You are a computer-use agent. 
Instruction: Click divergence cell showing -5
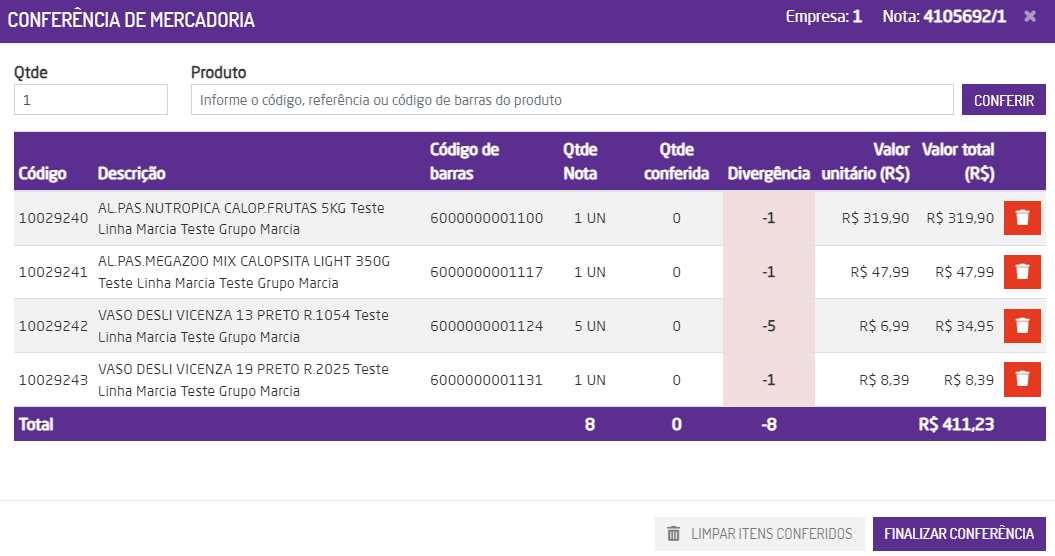tap(768, 326)
